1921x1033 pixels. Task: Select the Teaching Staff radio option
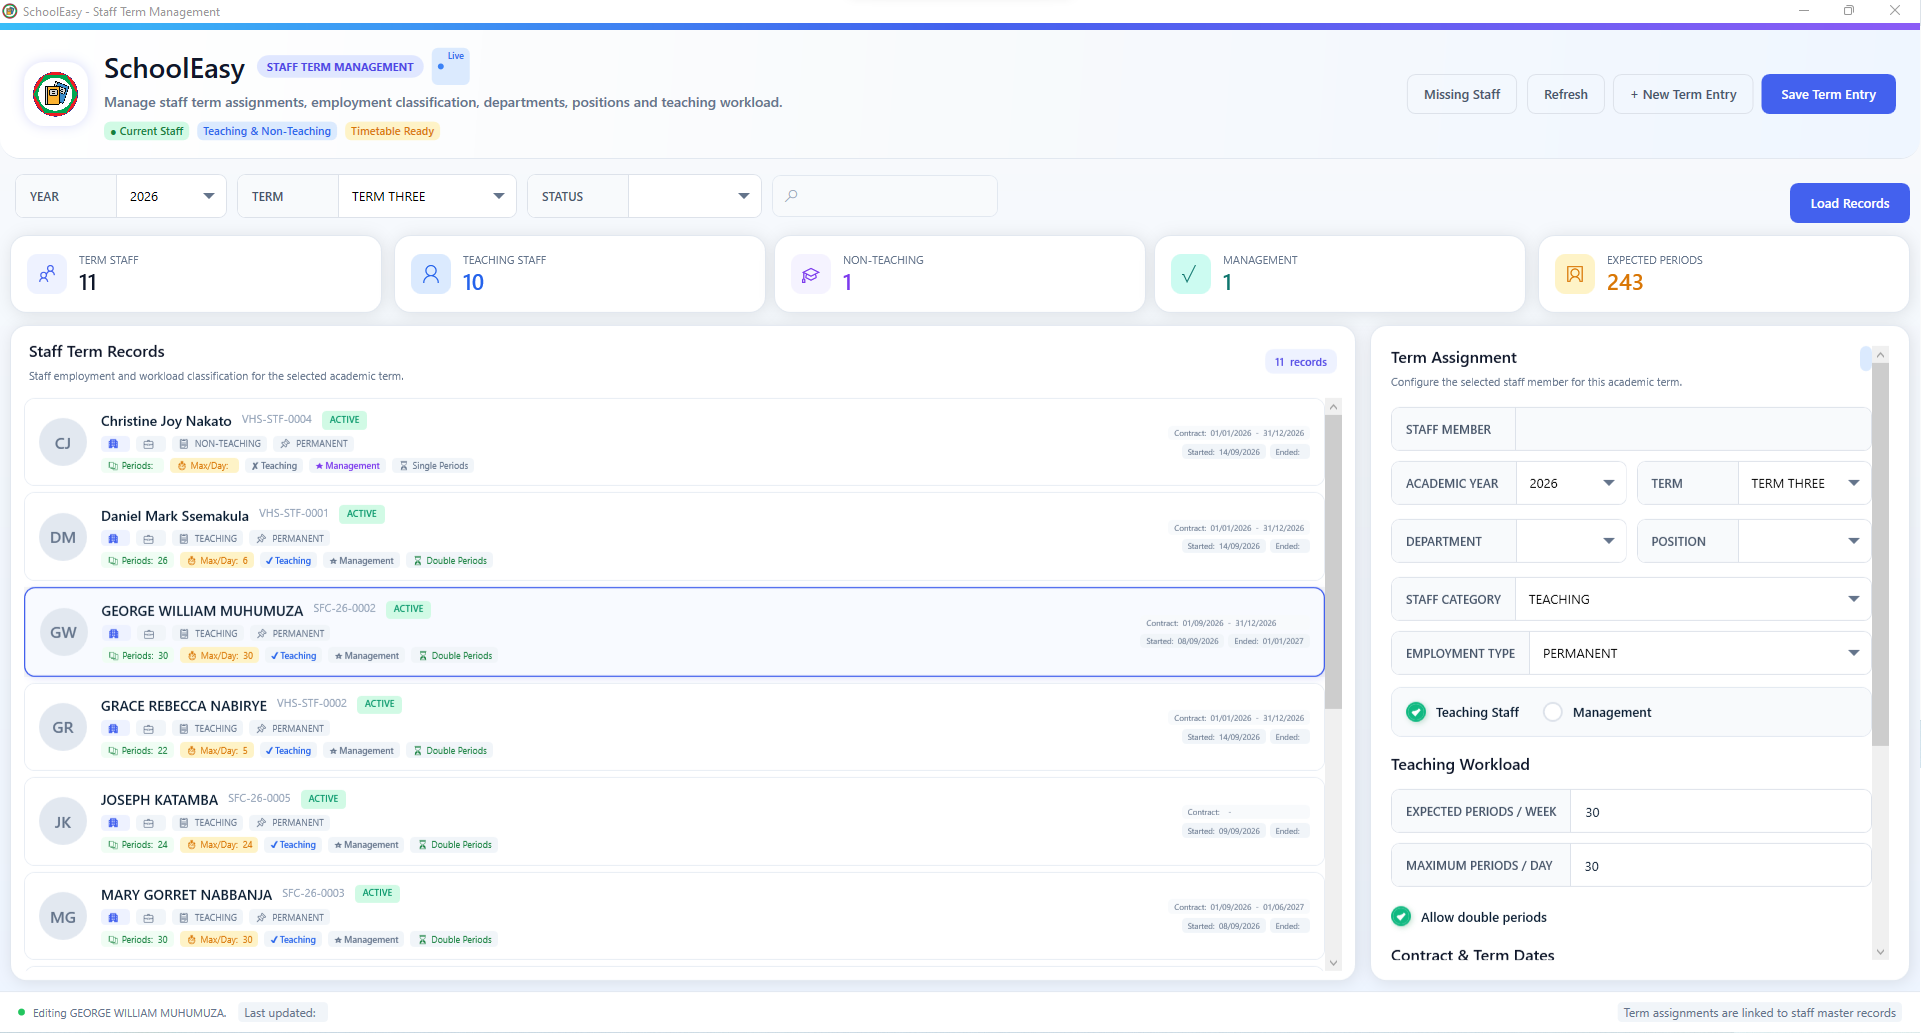click(1416, 712)
